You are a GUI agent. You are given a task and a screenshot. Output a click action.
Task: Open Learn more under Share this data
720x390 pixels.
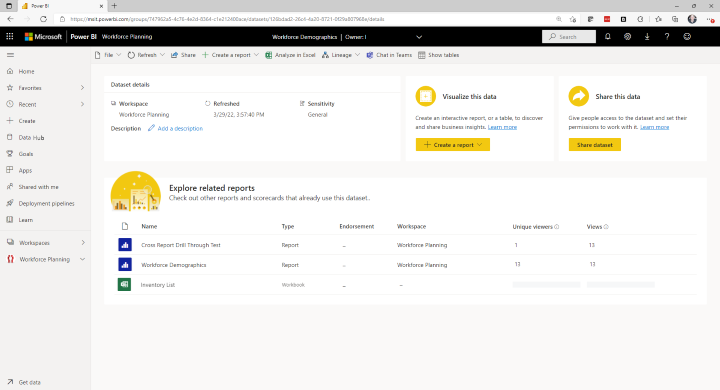(x=655, y=127)
